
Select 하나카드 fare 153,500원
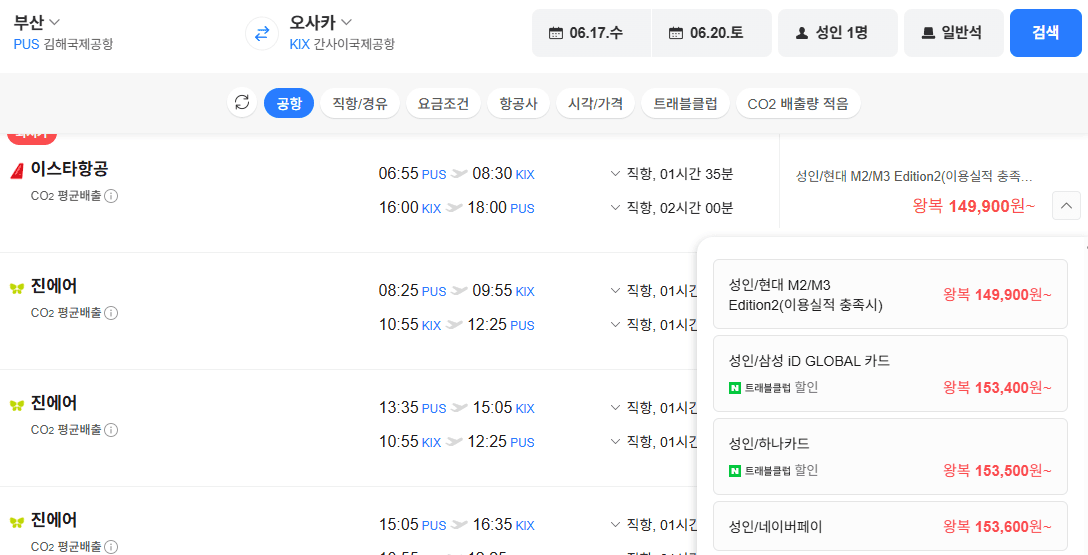tap(890, 456)
